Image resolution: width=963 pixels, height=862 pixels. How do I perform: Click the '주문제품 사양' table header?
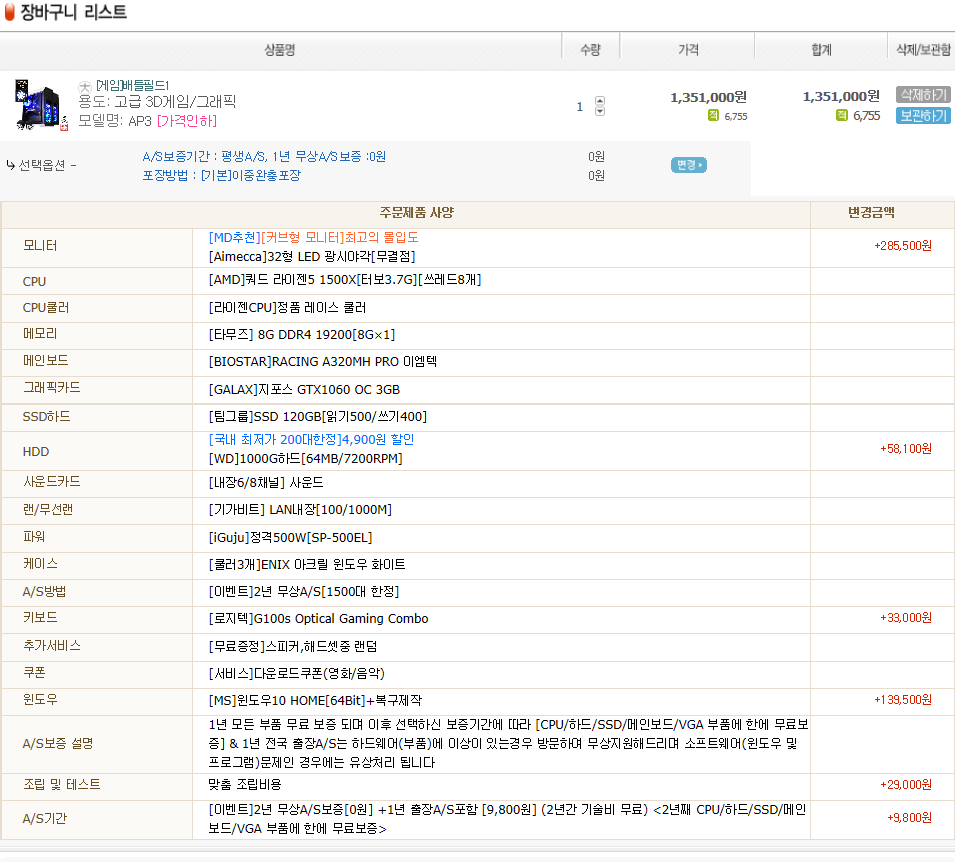click(x=416, y=213)
